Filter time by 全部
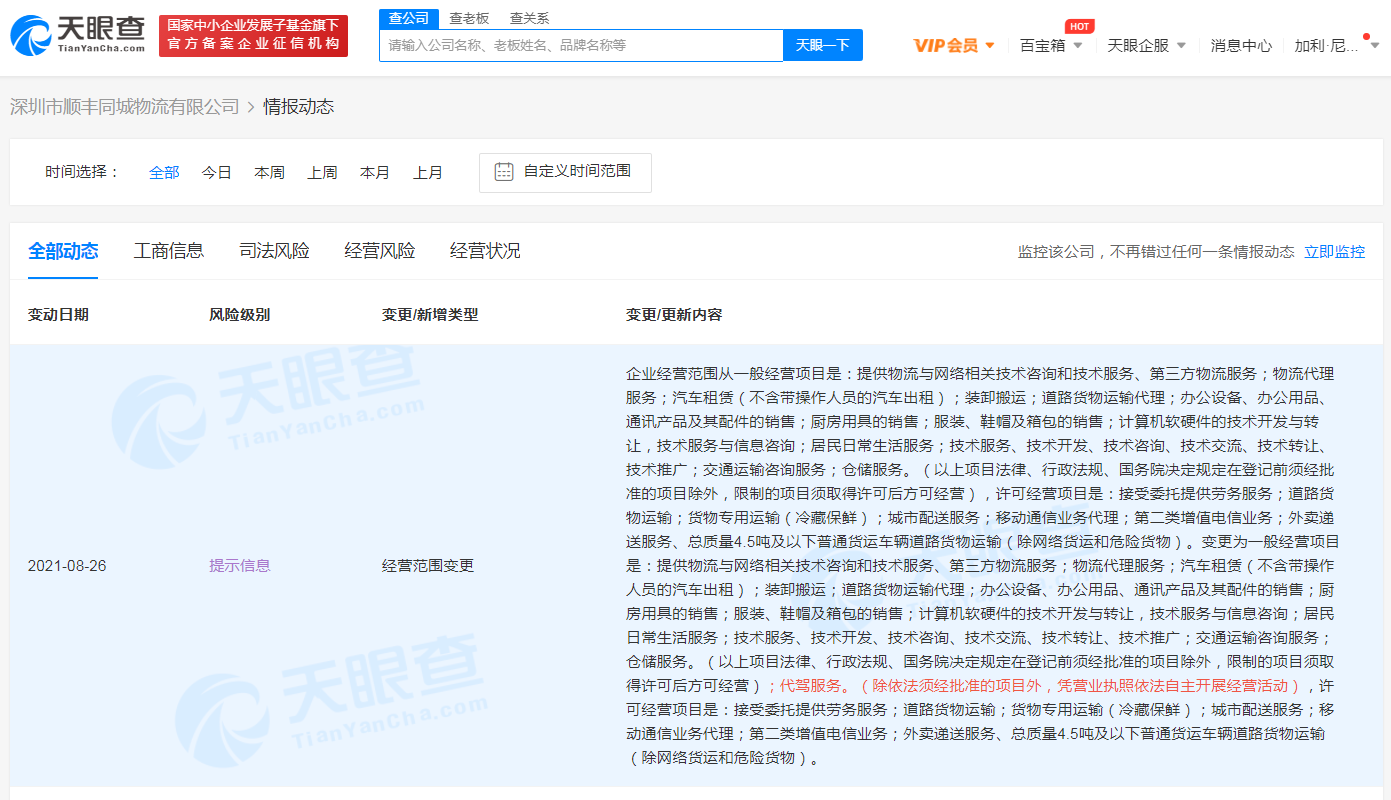The width and height of the screenshot is (1391, 800). point(164,172)
